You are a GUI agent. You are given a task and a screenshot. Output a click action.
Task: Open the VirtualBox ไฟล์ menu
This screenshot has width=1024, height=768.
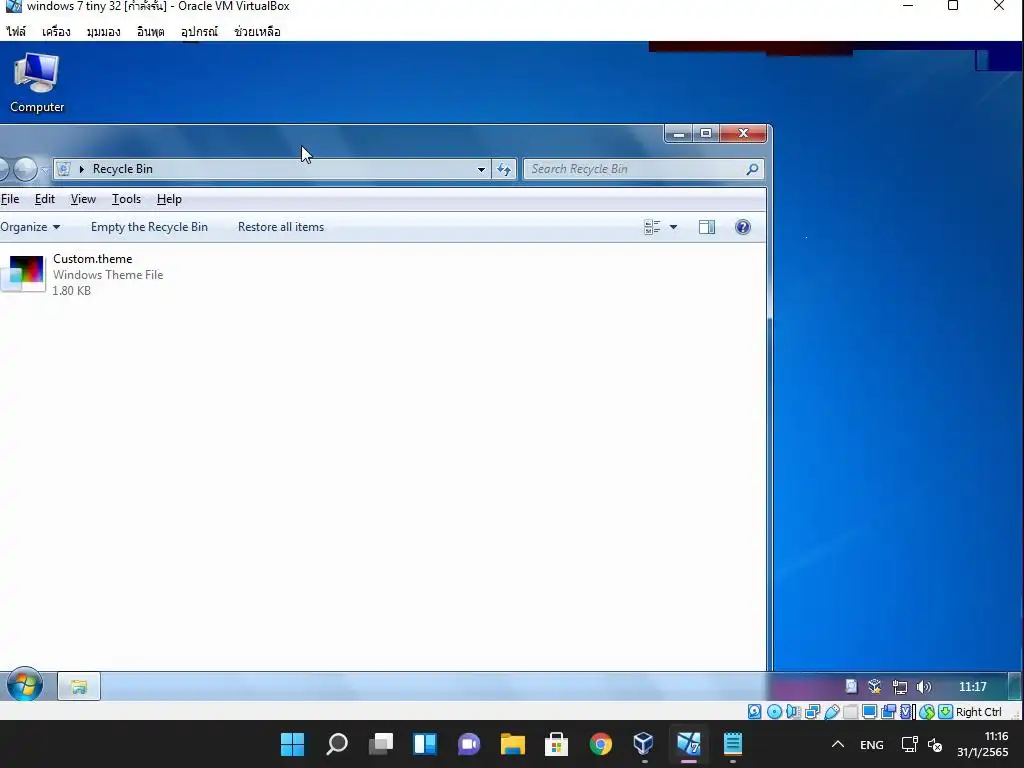(x=16, y=31)
